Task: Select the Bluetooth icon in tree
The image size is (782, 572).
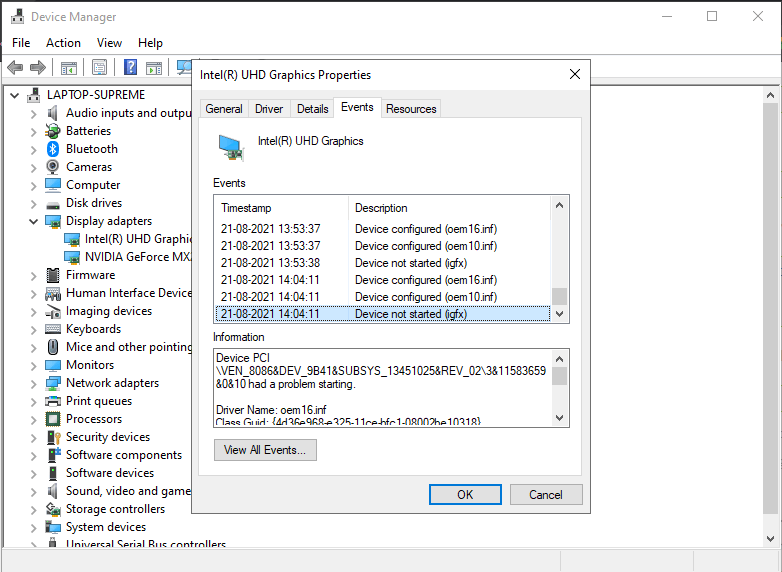Action: coord(53,149)
